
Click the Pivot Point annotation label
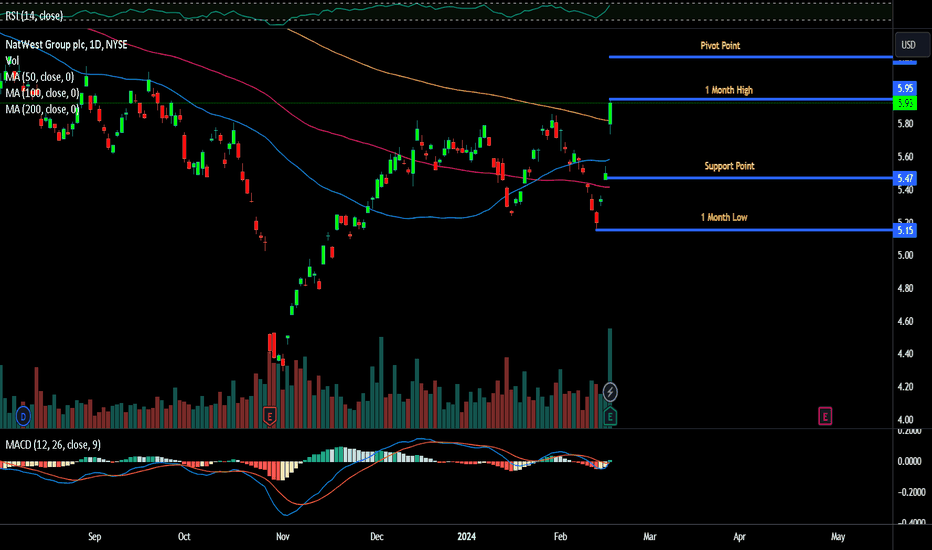point(720,46)
